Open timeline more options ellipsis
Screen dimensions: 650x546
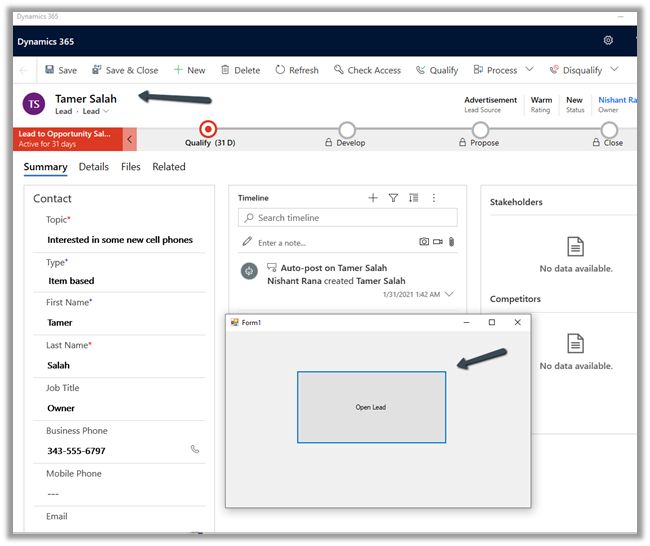click(x=434, y=198)
